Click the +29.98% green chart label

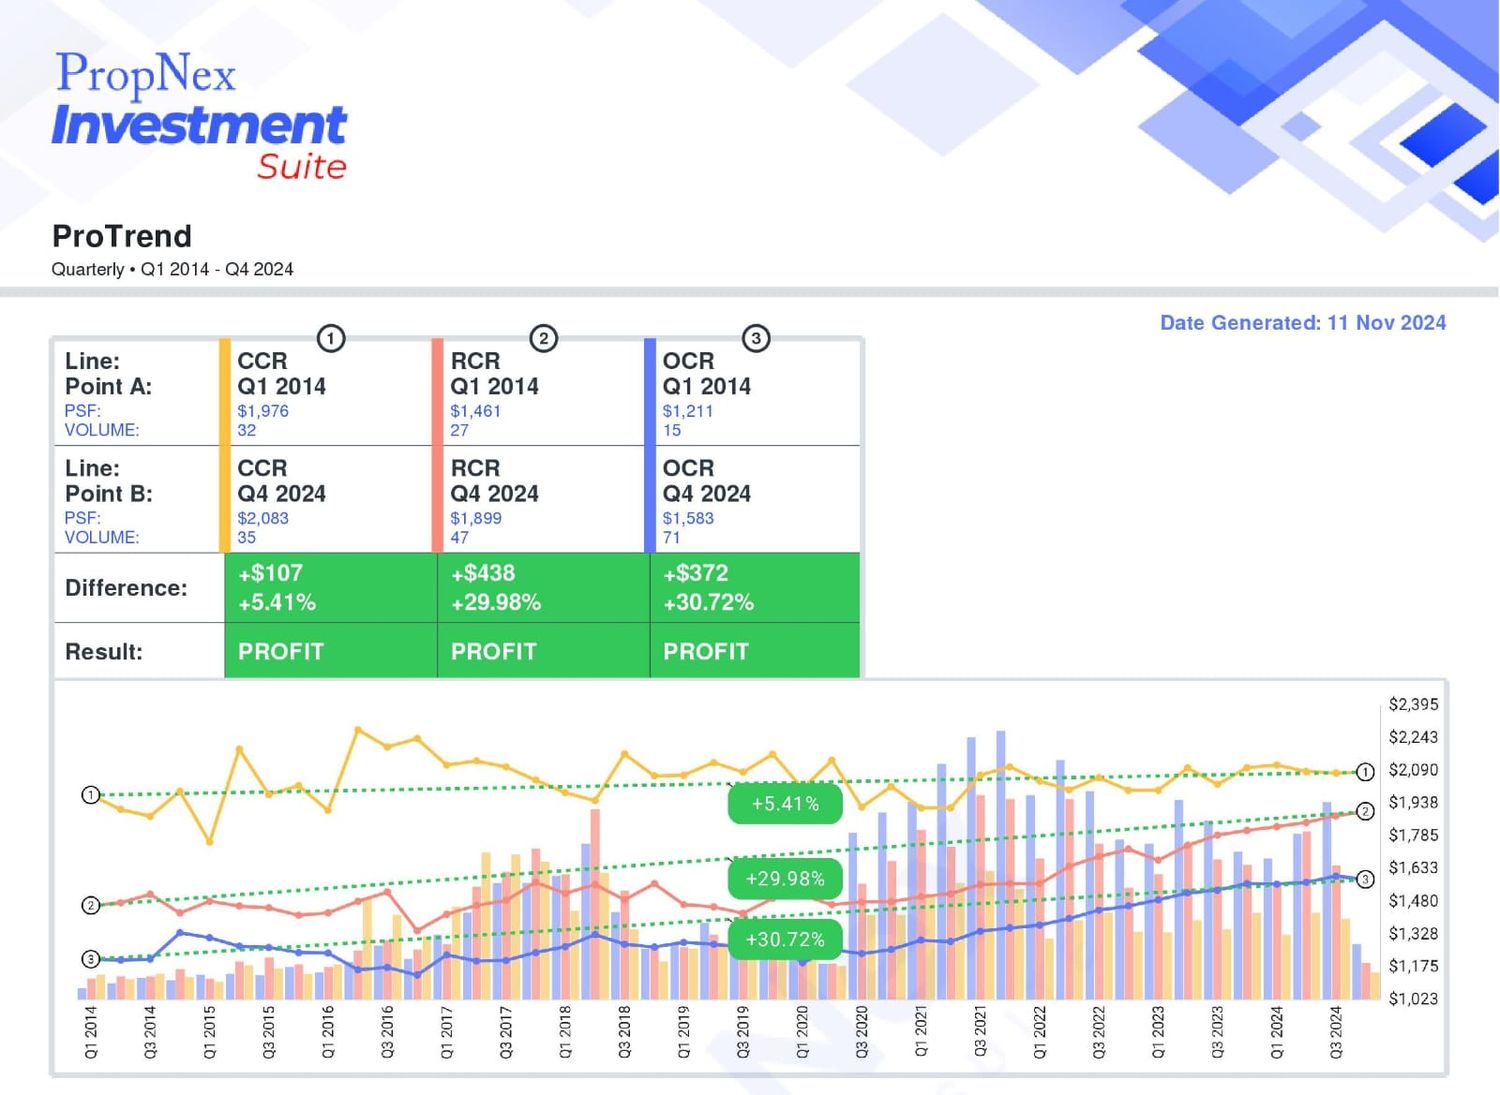coord(785,879)
